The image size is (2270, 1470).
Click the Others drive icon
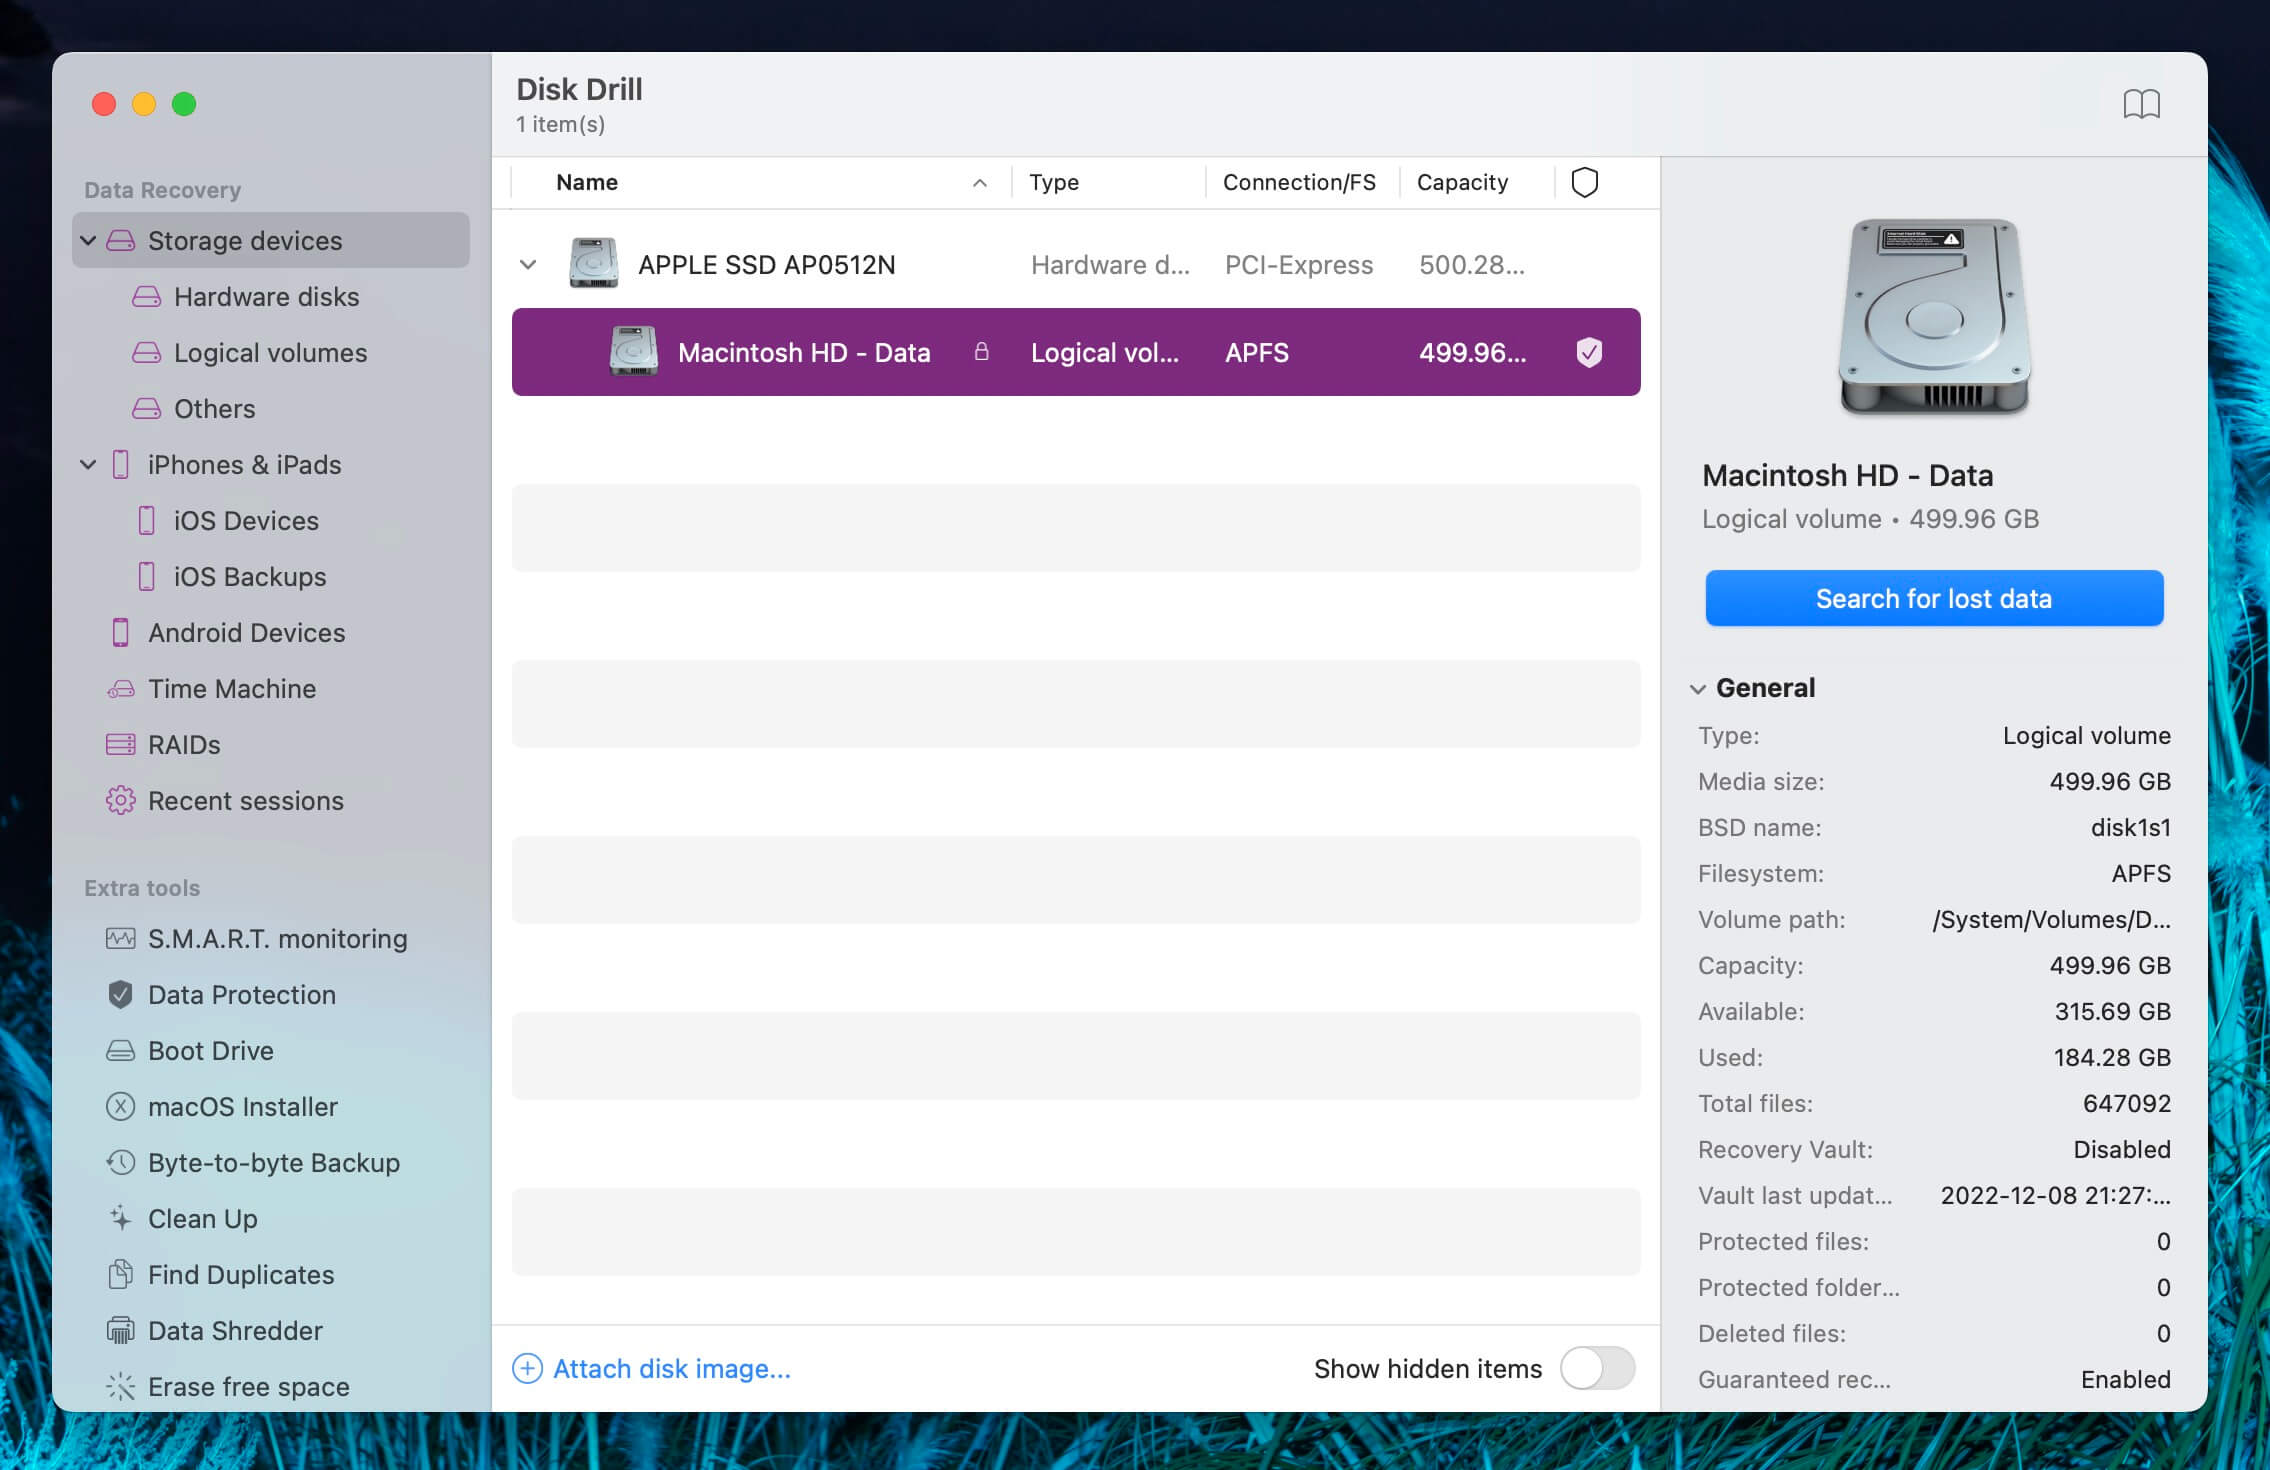[147, 409]
